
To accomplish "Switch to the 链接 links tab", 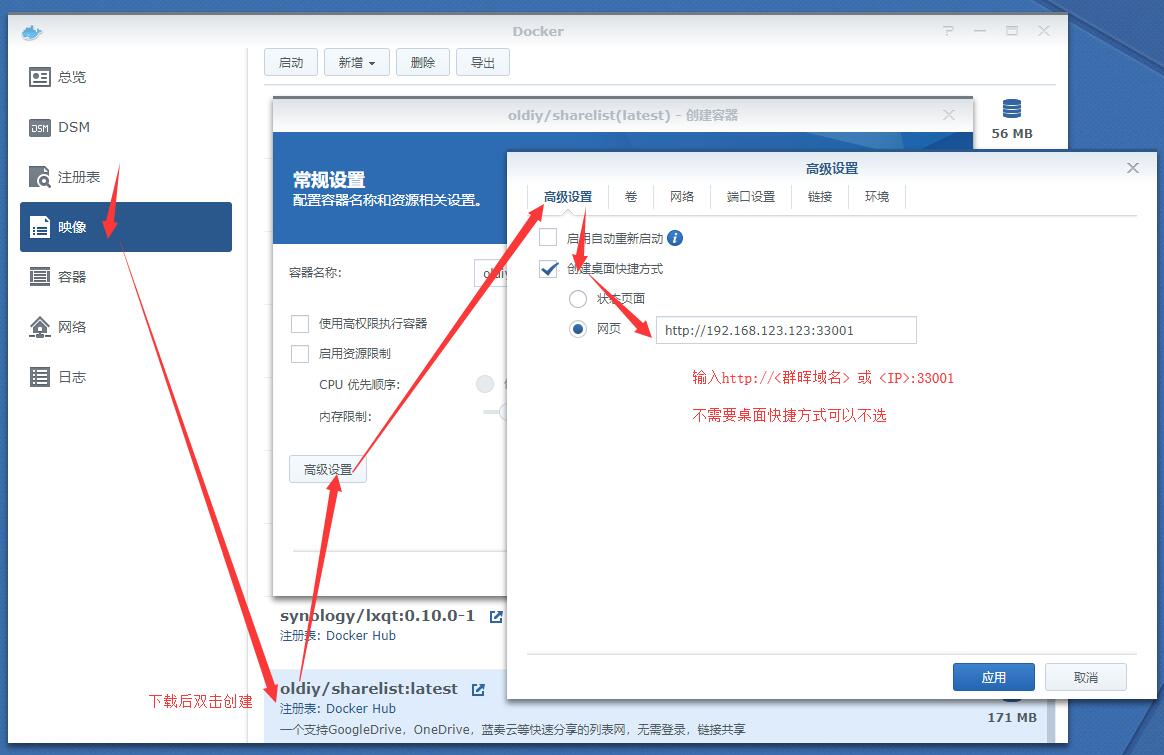I will (820, 197).
